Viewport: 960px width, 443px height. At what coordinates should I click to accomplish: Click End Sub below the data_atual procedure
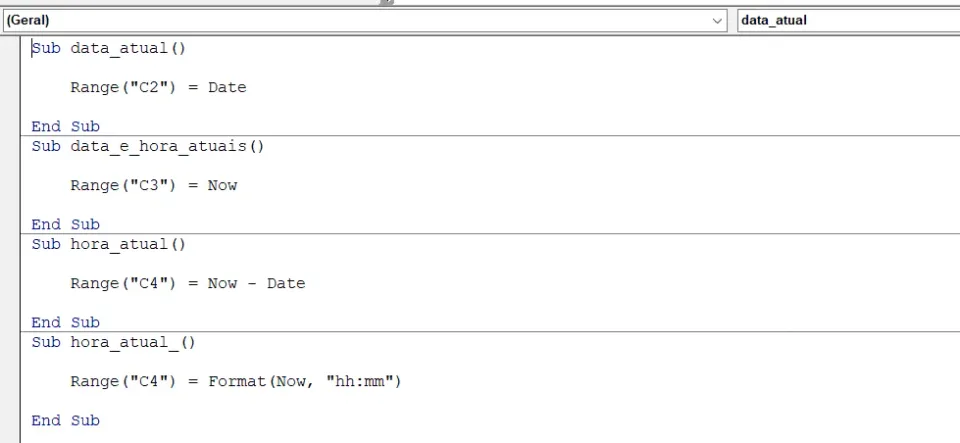(x=66, y=126)
